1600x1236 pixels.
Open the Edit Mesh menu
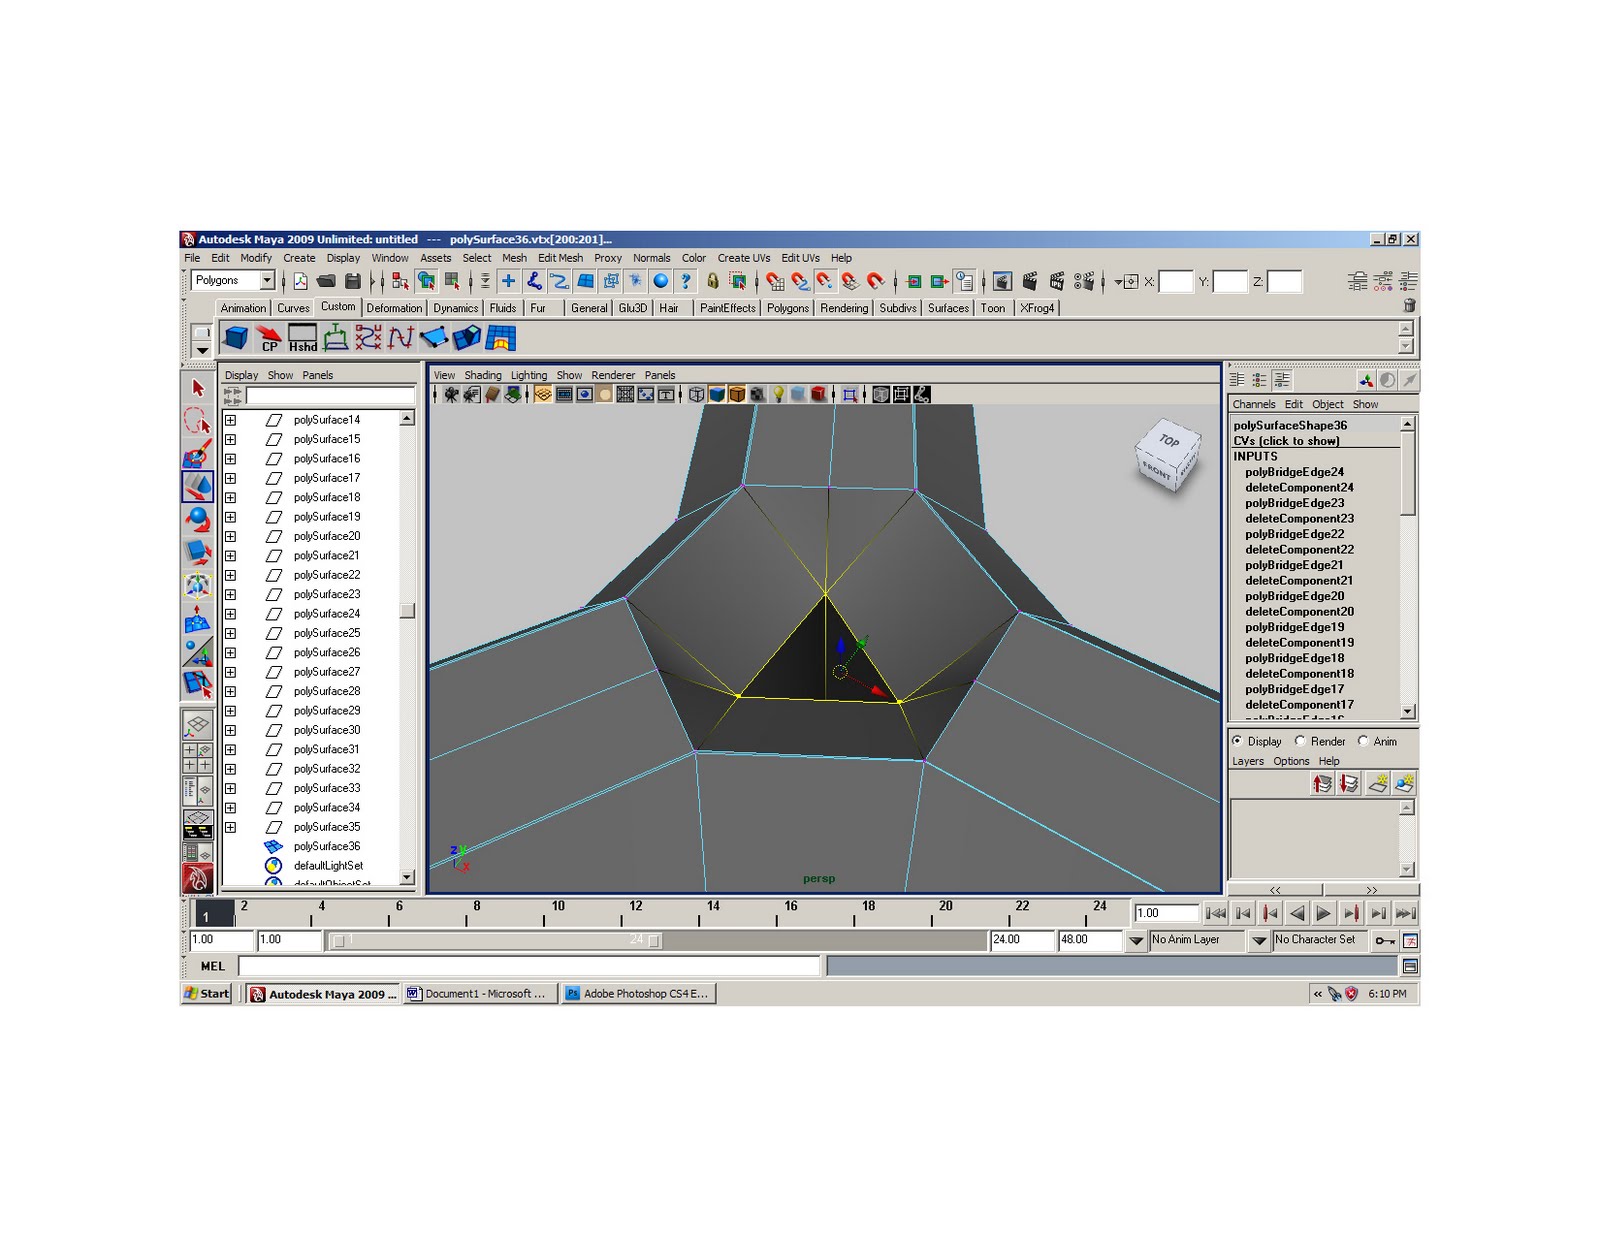[560, 258]
